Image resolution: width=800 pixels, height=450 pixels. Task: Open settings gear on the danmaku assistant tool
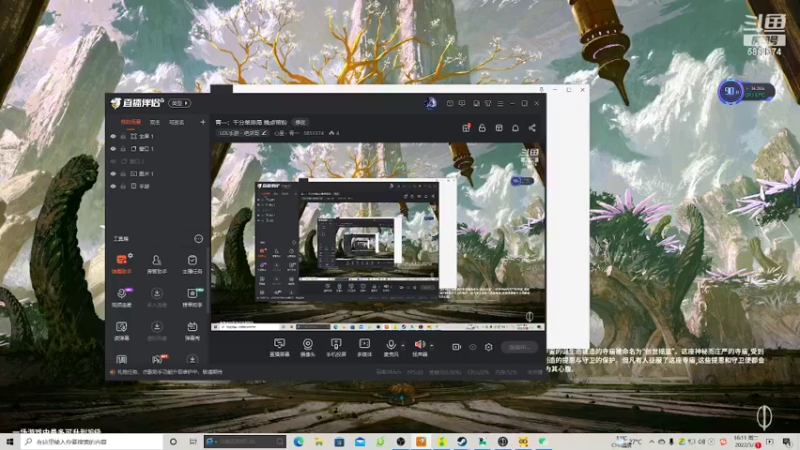tap(131, 255)
